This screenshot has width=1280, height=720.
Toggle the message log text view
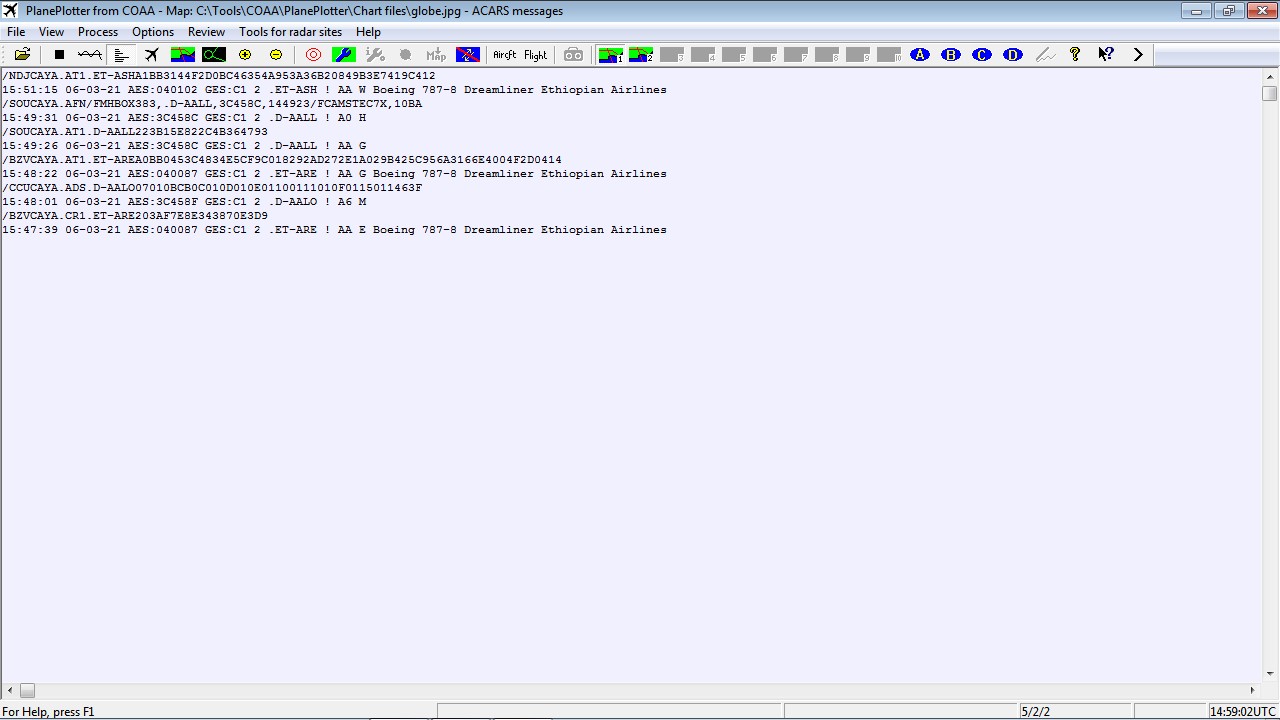click(121, 54)
